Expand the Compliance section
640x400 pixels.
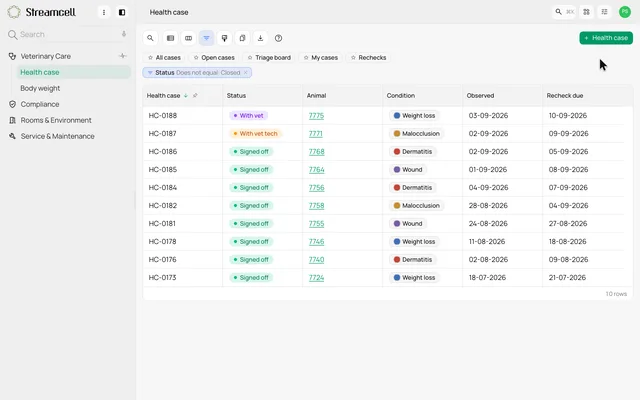coord(40,104)
